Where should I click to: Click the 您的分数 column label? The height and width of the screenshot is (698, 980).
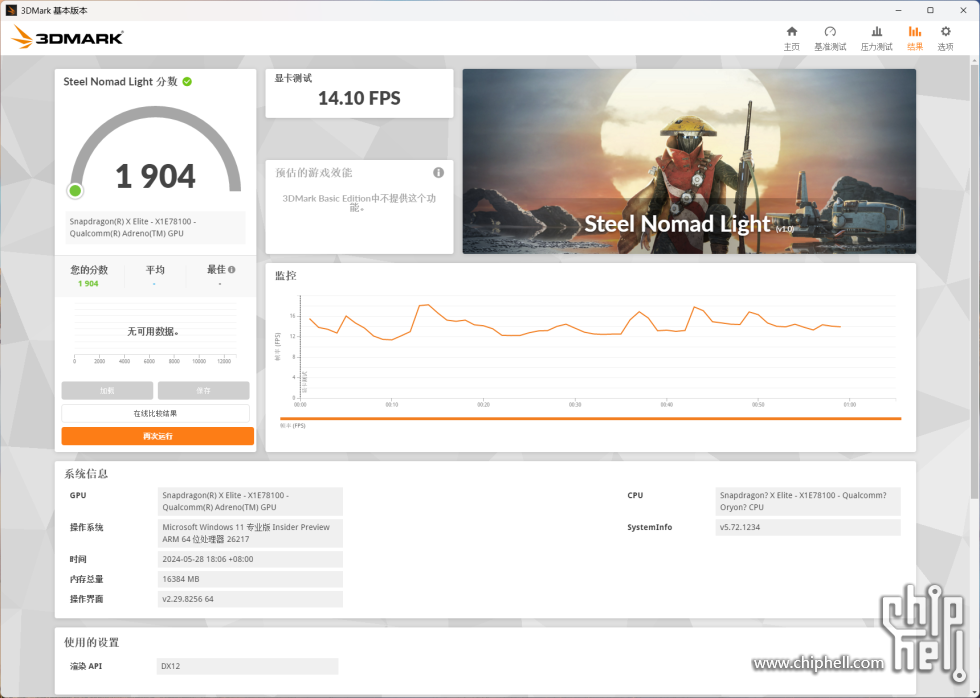coord(89,270)
